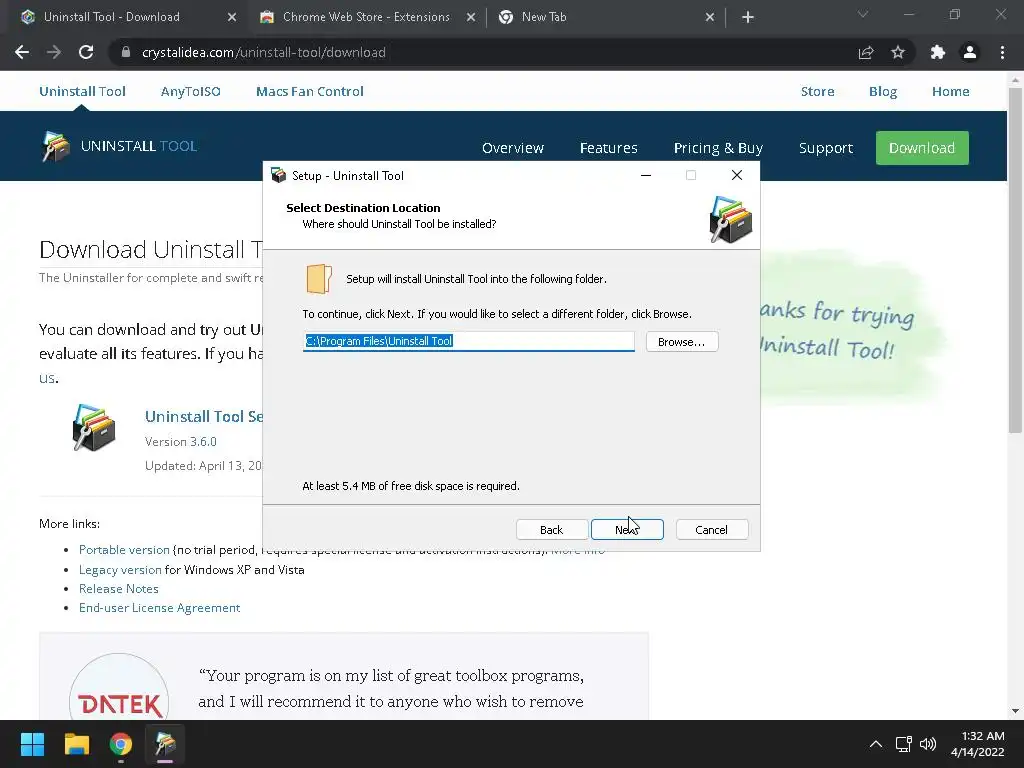Open a new tab with plus icon
Screen dimensions: 1024x768
[x=748, y=18]
